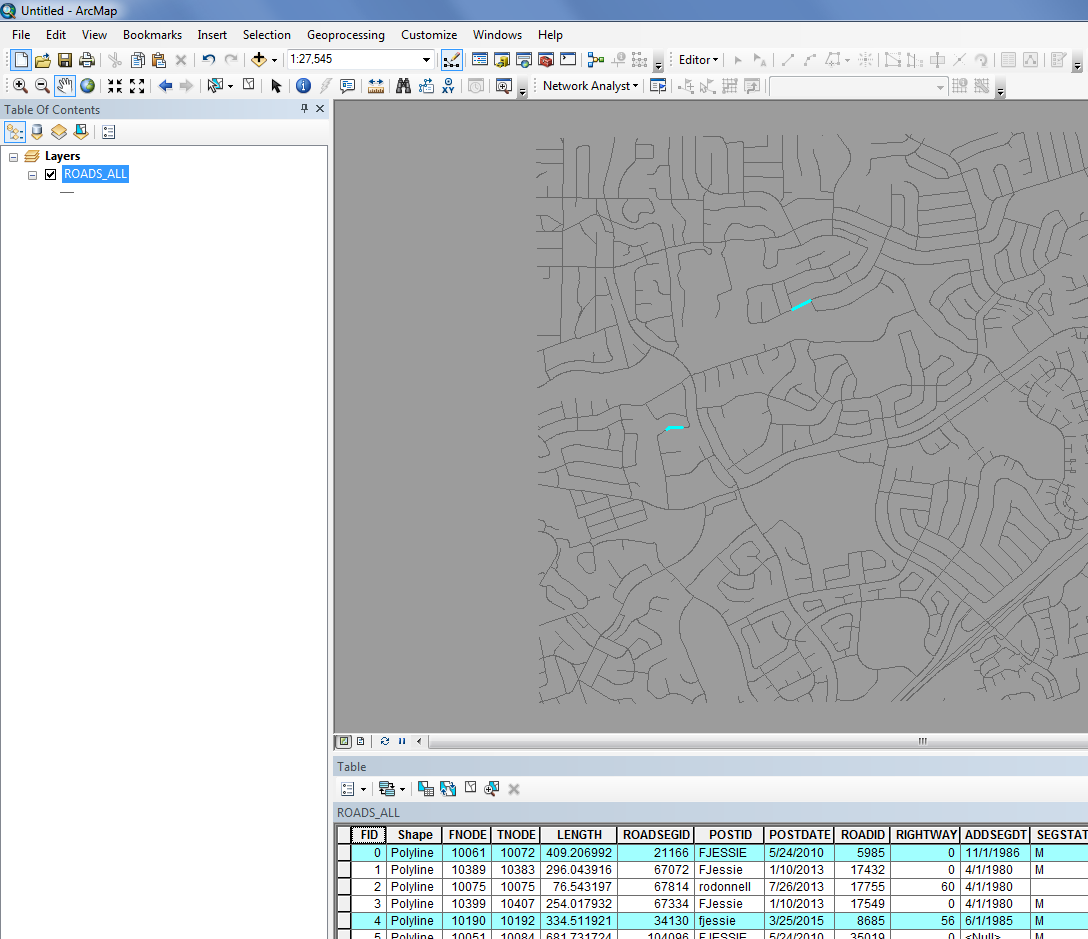Open the Bookmarks menu
1088x939 pixels.
[x=152, y=35]
